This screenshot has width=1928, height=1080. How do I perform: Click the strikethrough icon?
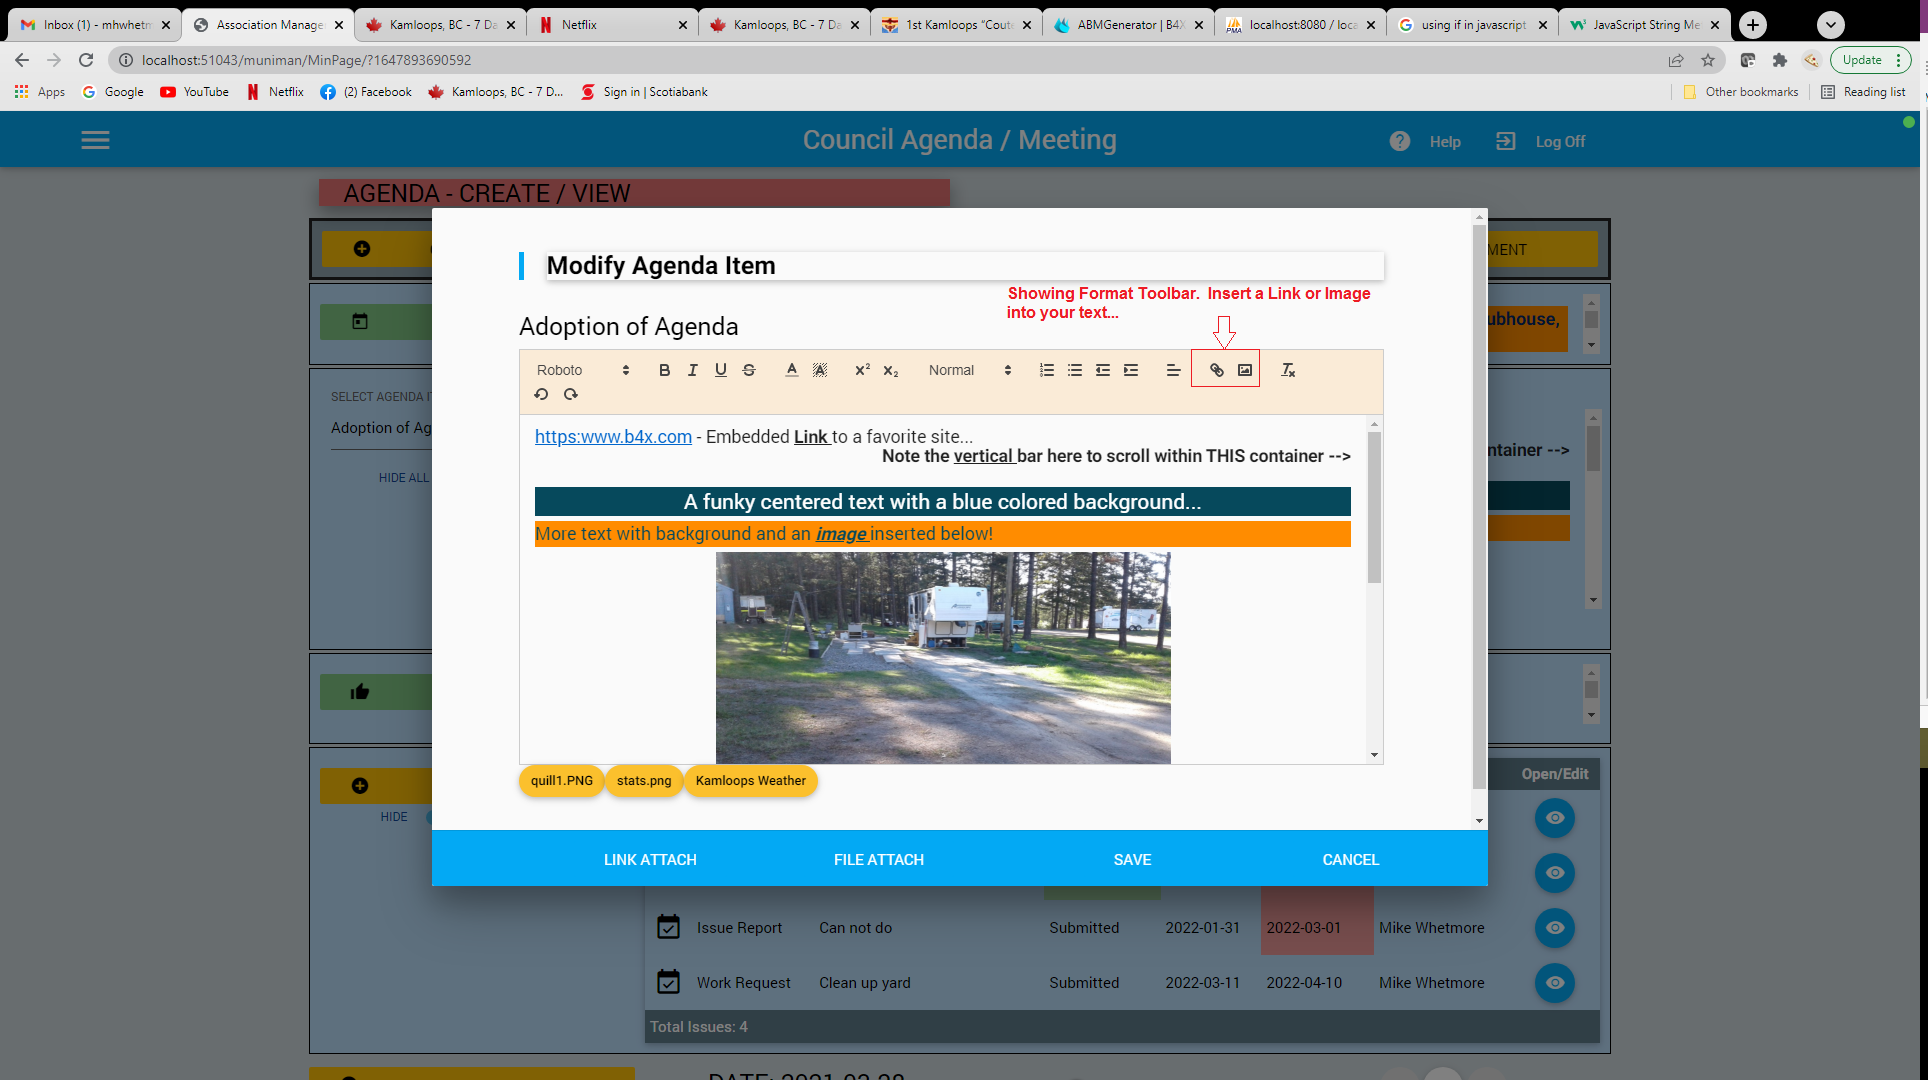749,370
